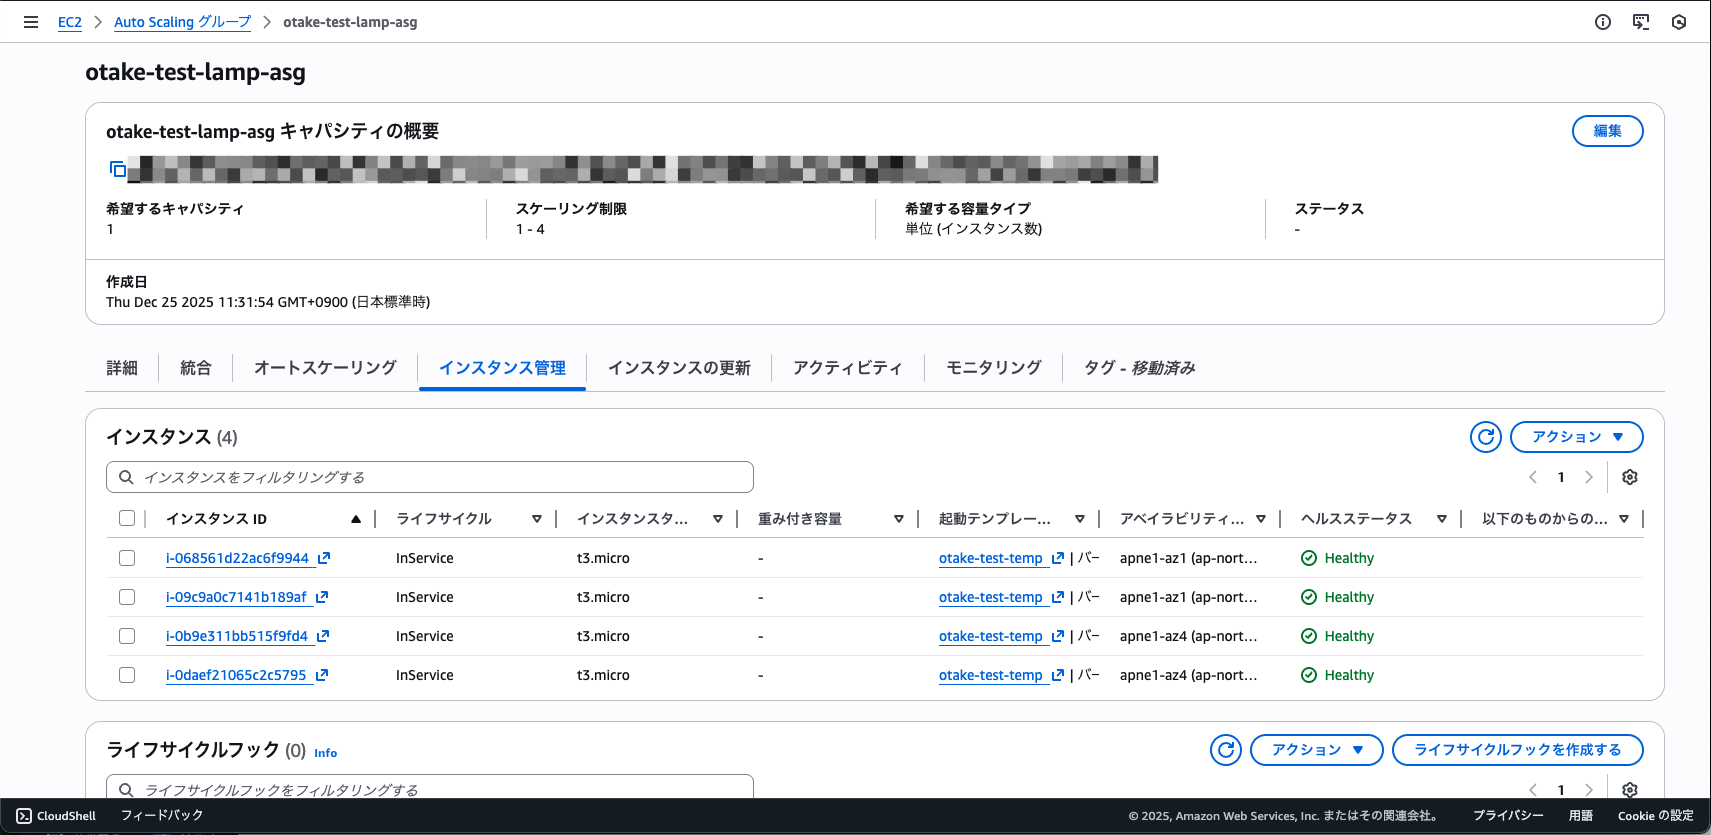Image resolution: width=1711 pixels, height=835 pixels.
Task: Switch to the アクティビティ tab
Action: point(847,368)
